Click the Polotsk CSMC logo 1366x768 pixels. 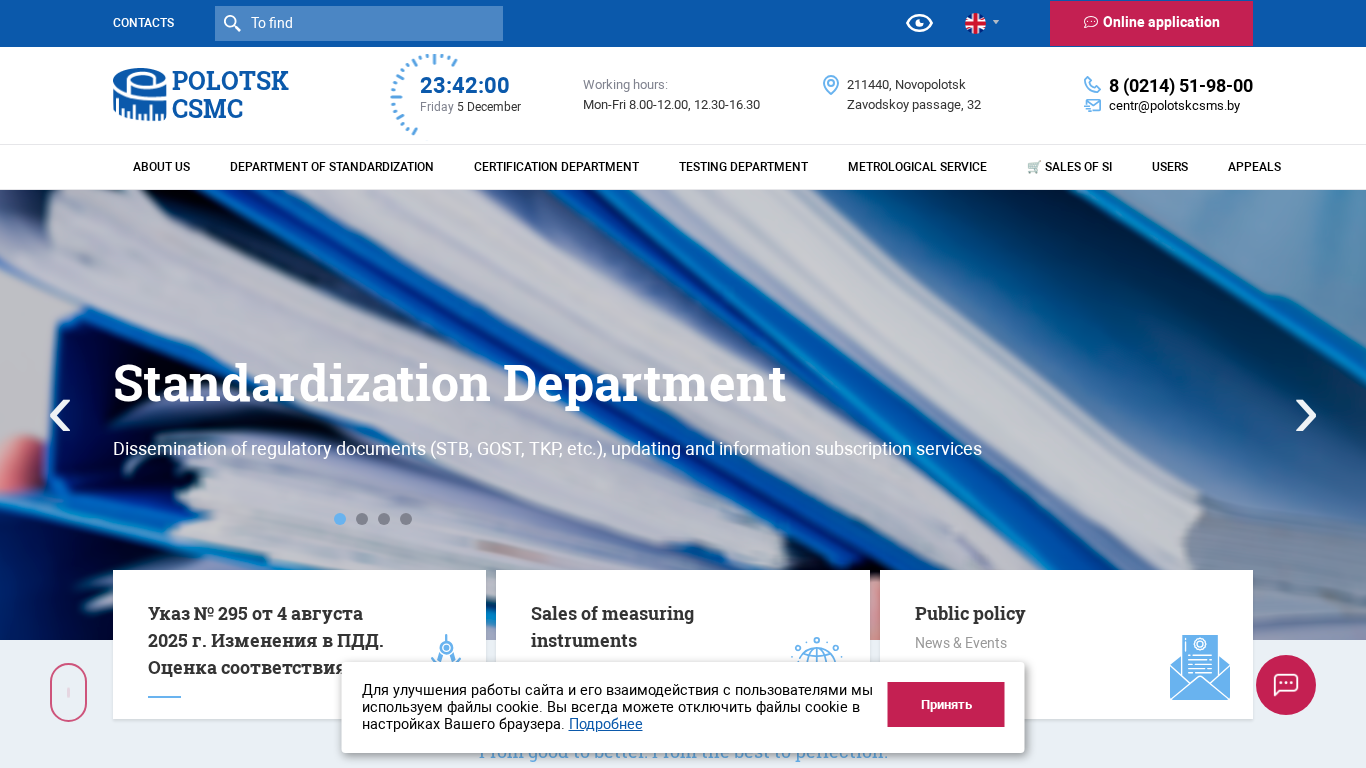tap(201, 94)
